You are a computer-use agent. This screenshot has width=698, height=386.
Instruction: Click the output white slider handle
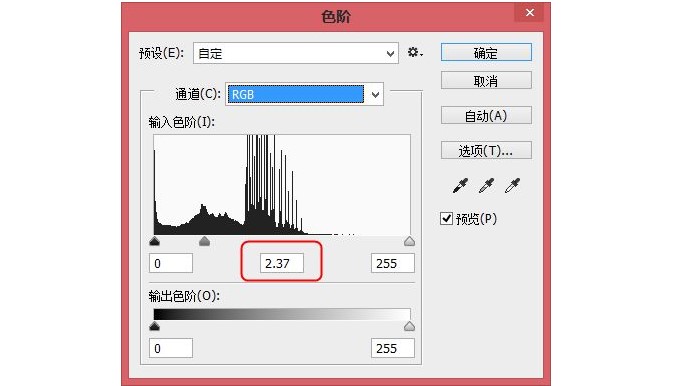click(x=409, y=326)
